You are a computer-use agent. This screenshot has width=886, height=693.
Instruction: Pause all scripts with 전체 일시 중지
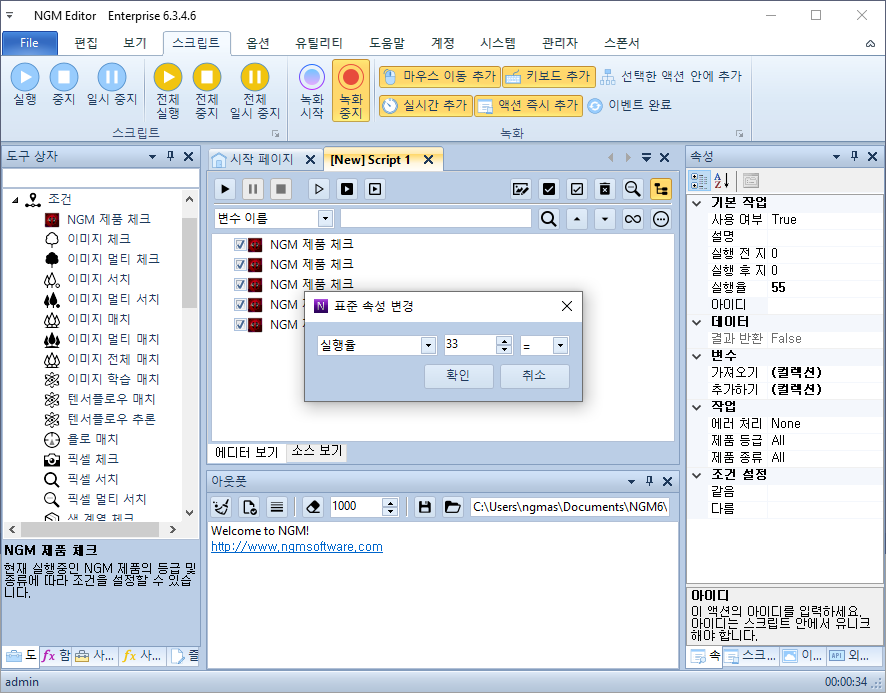tap(255, 91)
